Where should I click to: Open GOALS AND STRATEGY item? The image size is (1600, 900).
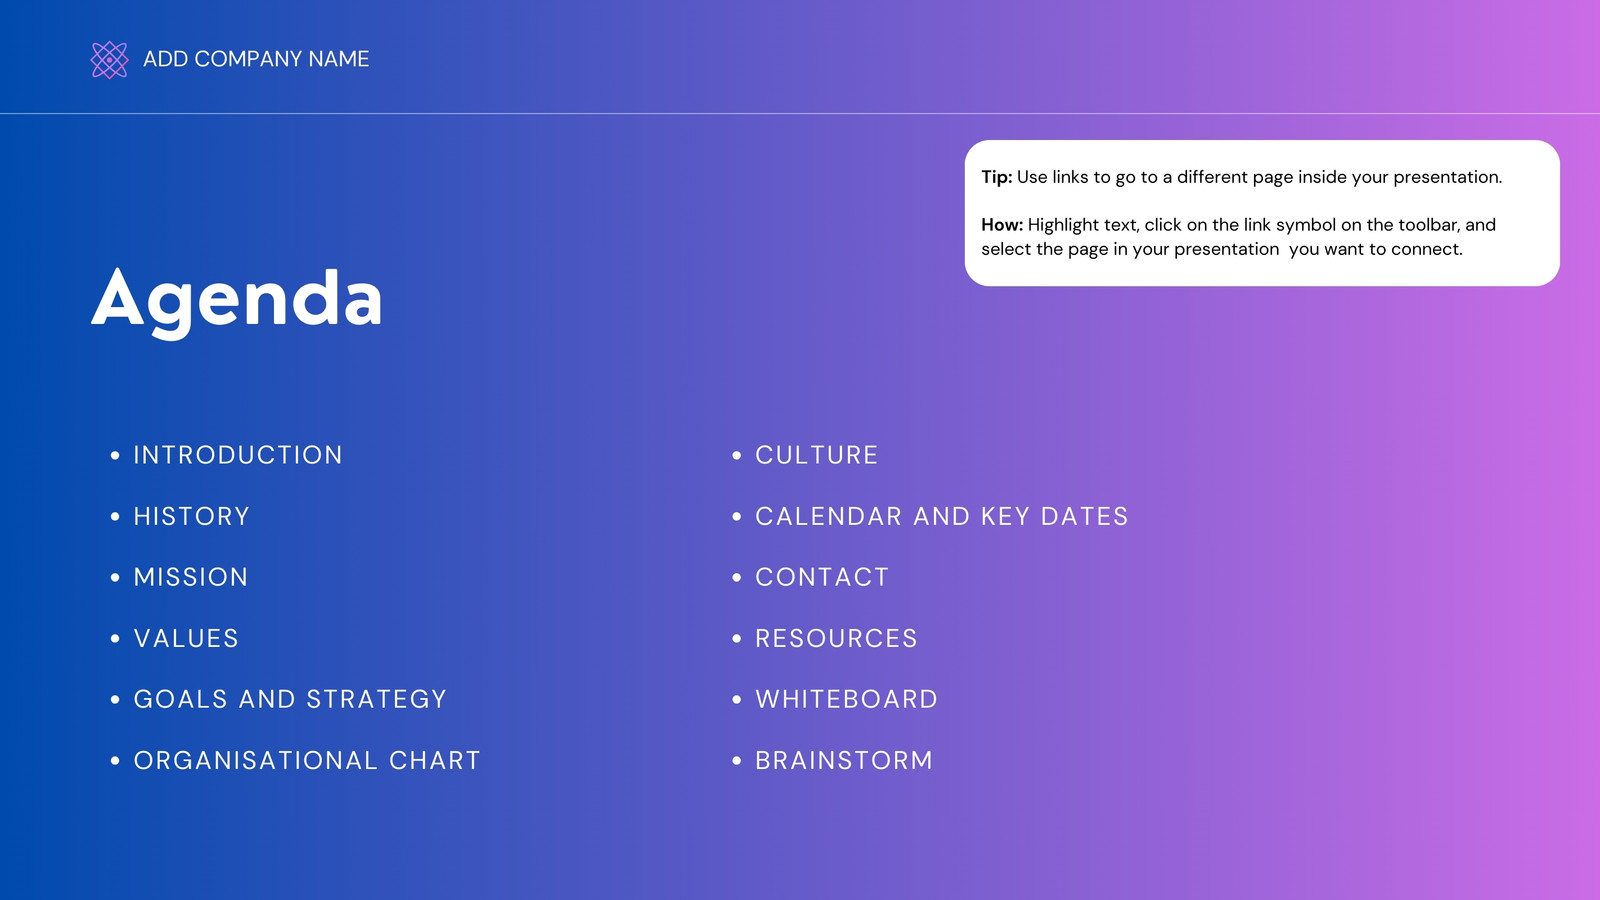[290, 699]
